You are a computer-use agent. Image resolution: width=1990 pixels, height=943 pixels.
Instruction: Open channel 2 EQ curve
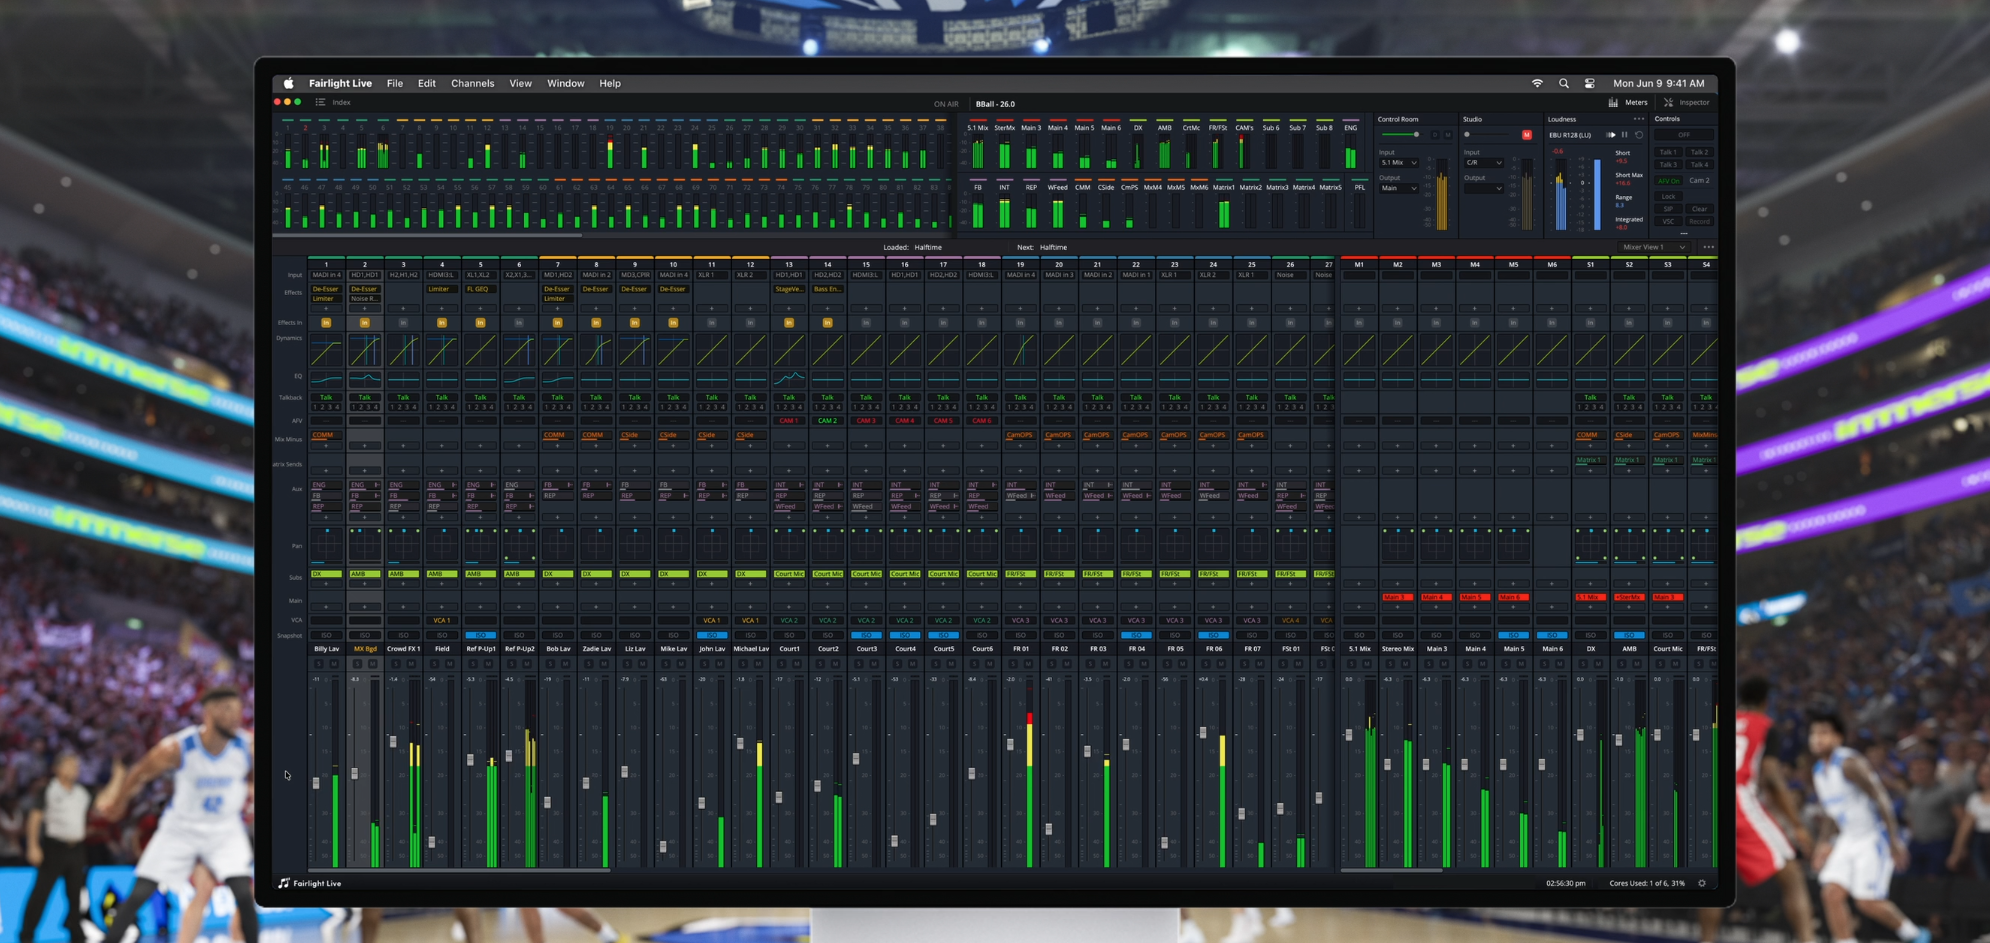[365, 379]
